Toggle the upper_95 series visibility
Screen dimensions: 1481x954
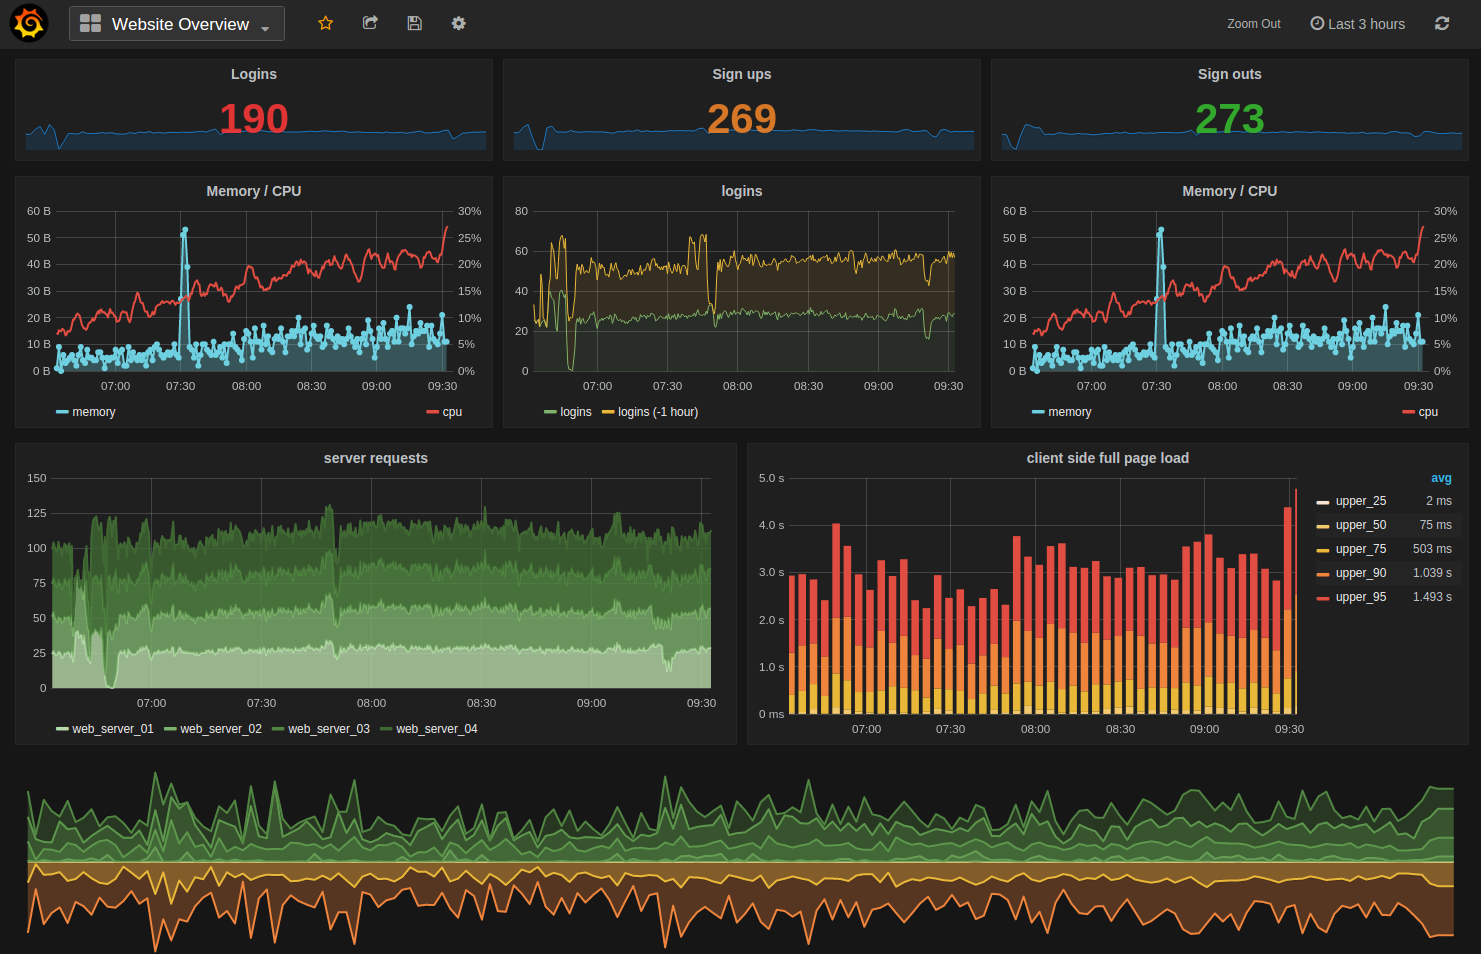1361,596
